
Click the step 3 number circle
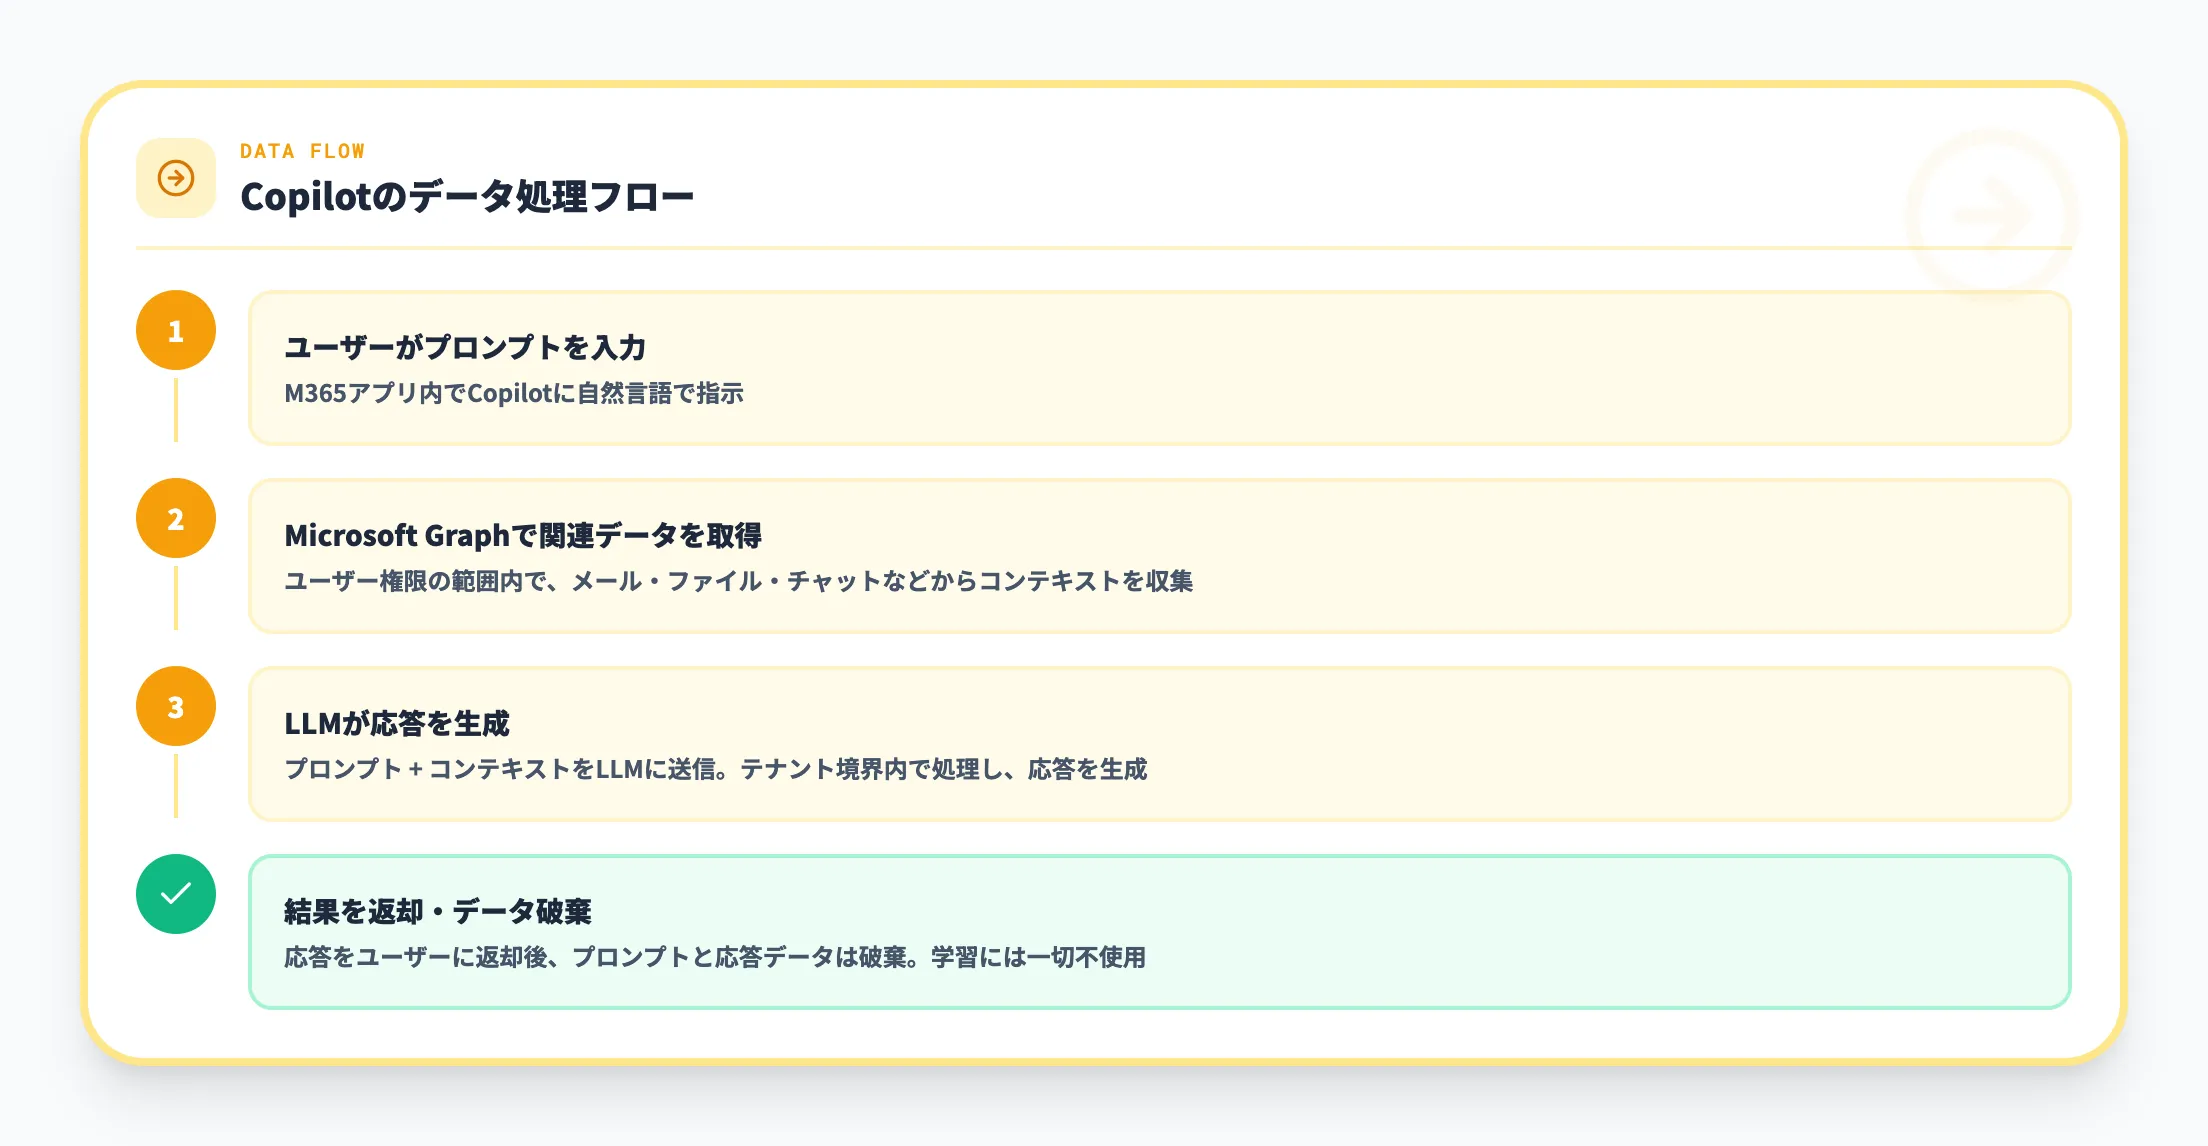176,707
